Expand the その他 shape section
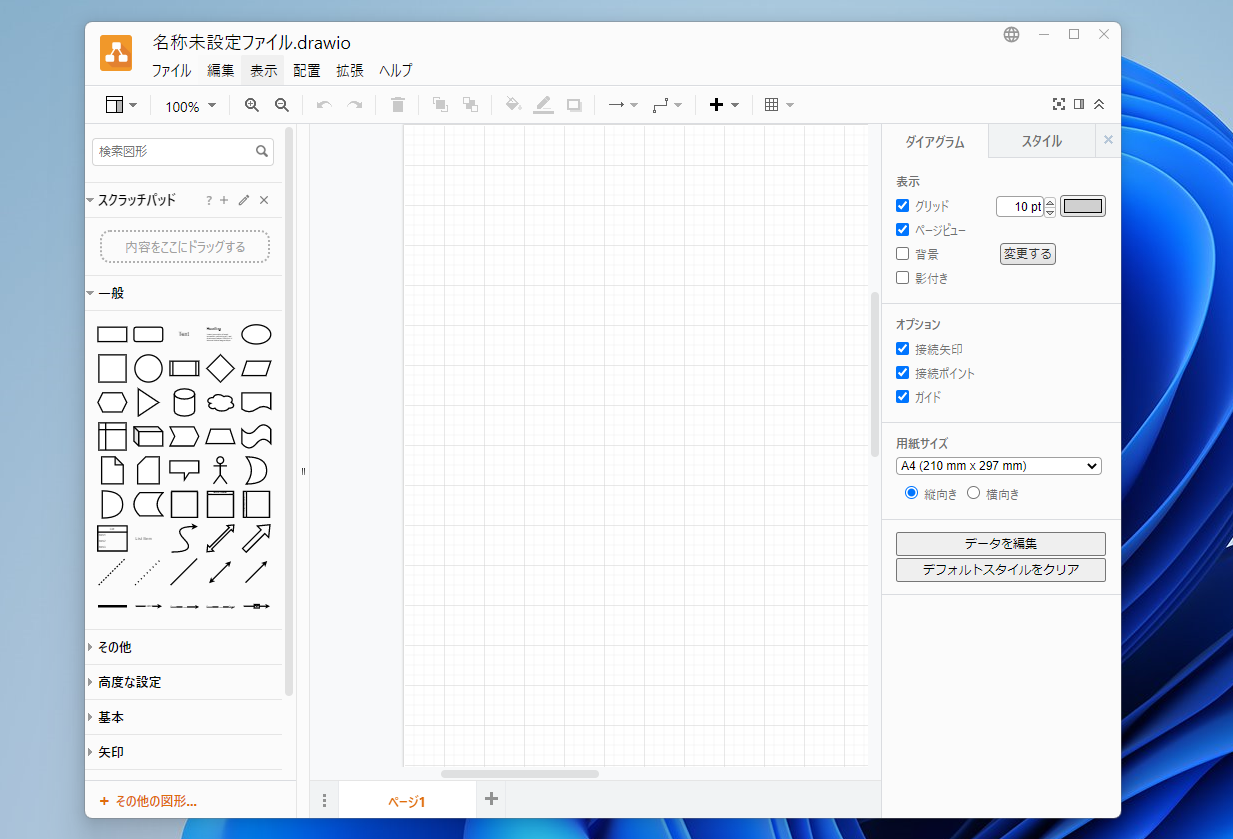 185,647
